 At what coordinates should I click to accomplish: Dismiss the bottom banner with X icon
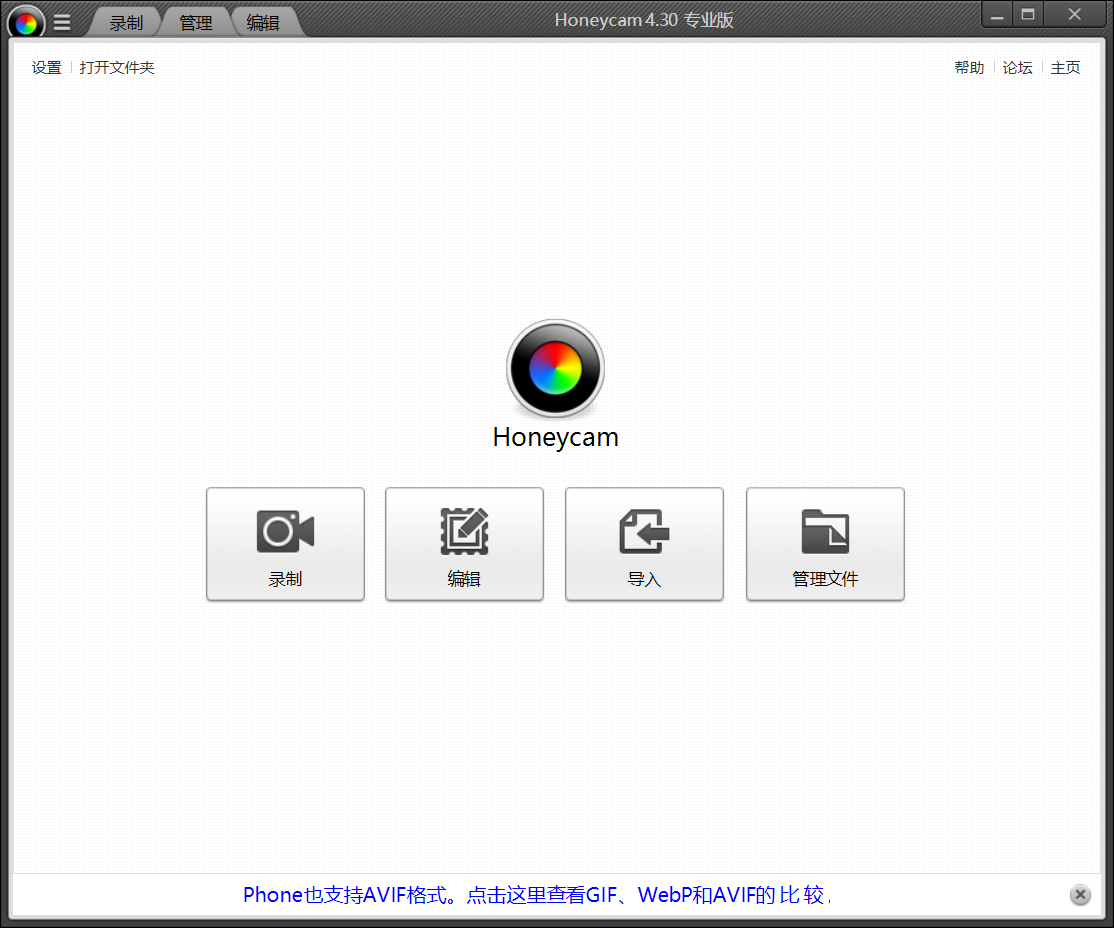(1080, 895)
